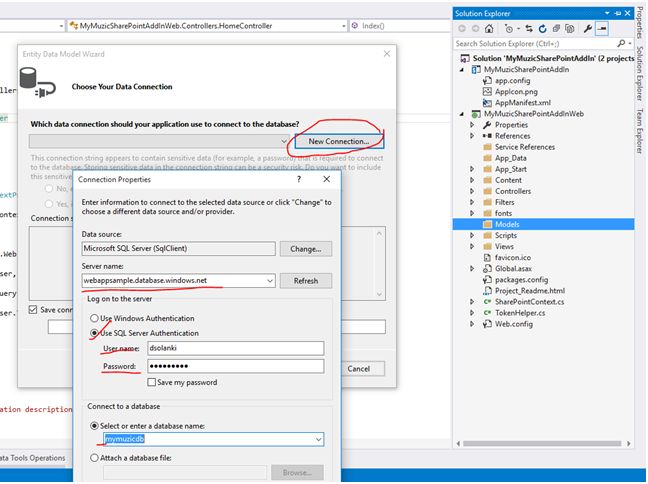Expand the App_Start folder
The height and width of the screenshot is (484, 648).
click(x=472, y=169)
